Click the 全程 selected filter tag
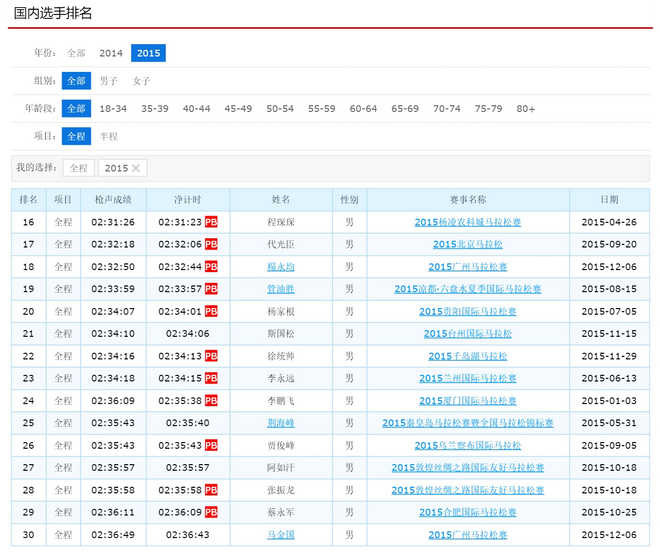 [78, 168]
